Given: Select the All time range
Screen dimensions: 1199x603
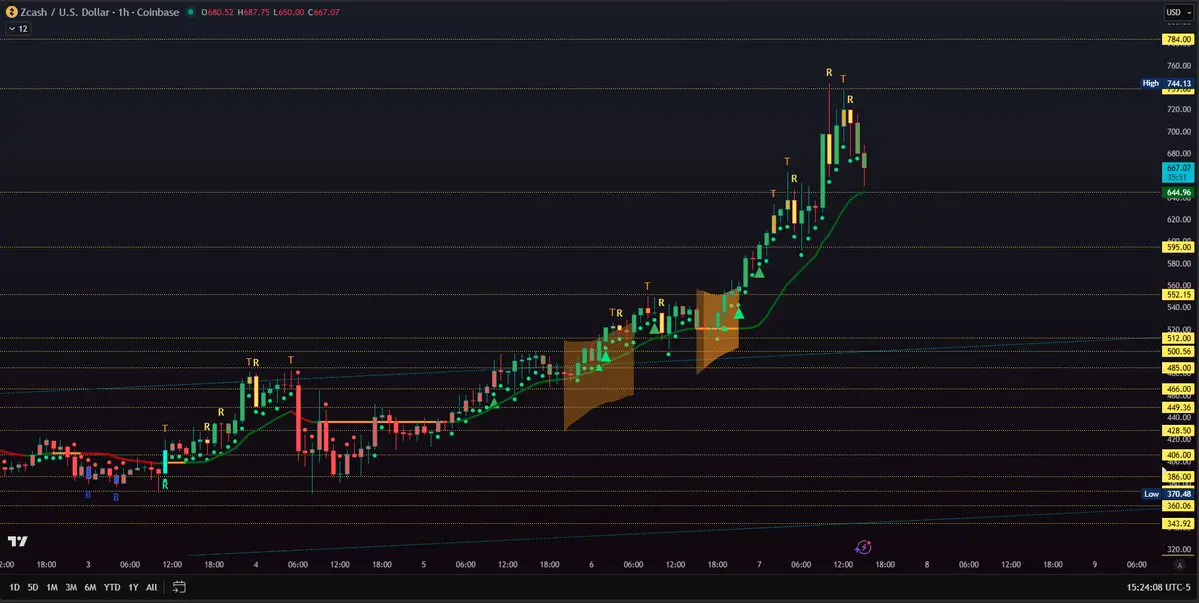Looking at the screenshot, I should point(151,588).
